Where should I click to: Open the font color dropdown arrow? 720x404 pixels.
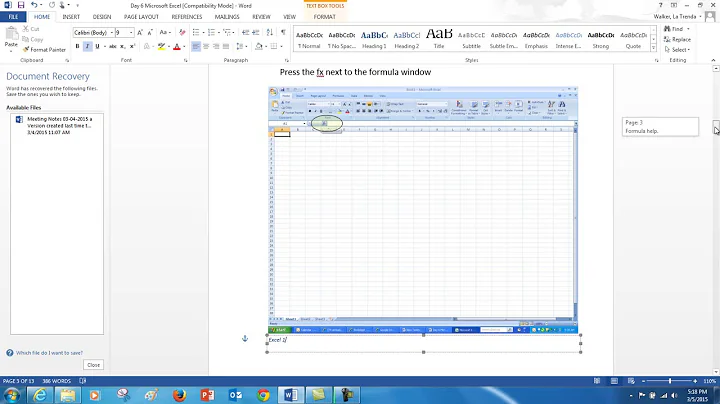[184, 46]
